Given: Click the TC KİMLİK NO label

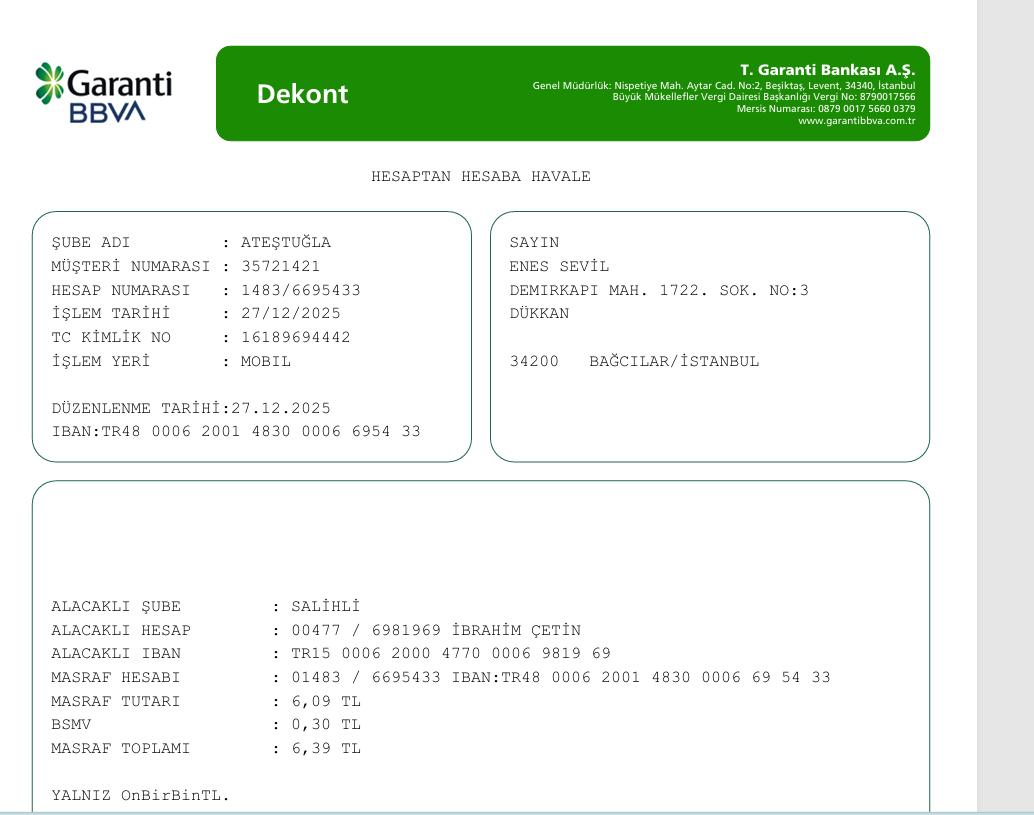Looking at the screenshot, I should click(111, 338).
